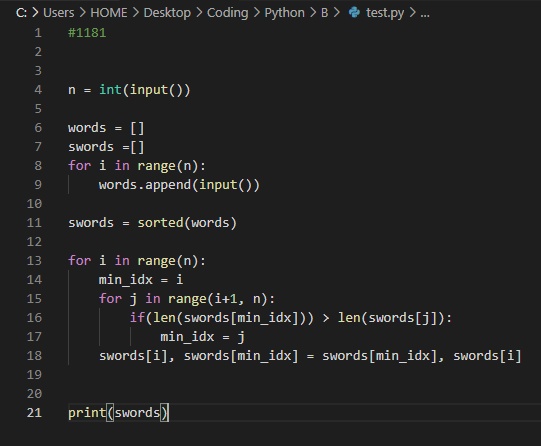Open the 'Users' breadcrumb segment
Image resolution: width=541 pixels, height=446 pixels.
point(58,13)
